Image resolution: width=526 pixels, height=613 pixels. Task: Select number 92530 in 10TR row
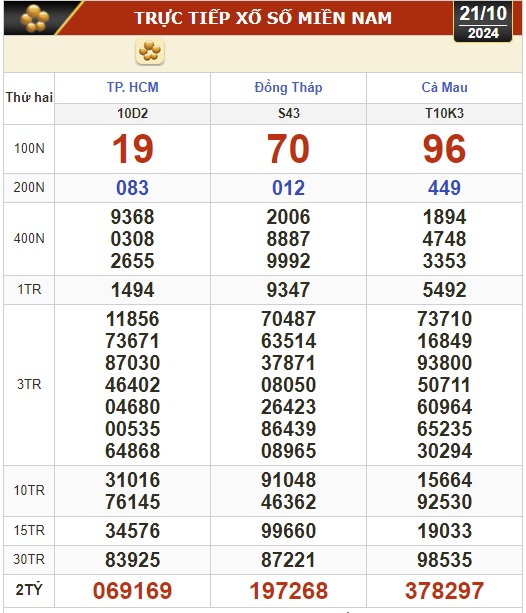[444, 502]
